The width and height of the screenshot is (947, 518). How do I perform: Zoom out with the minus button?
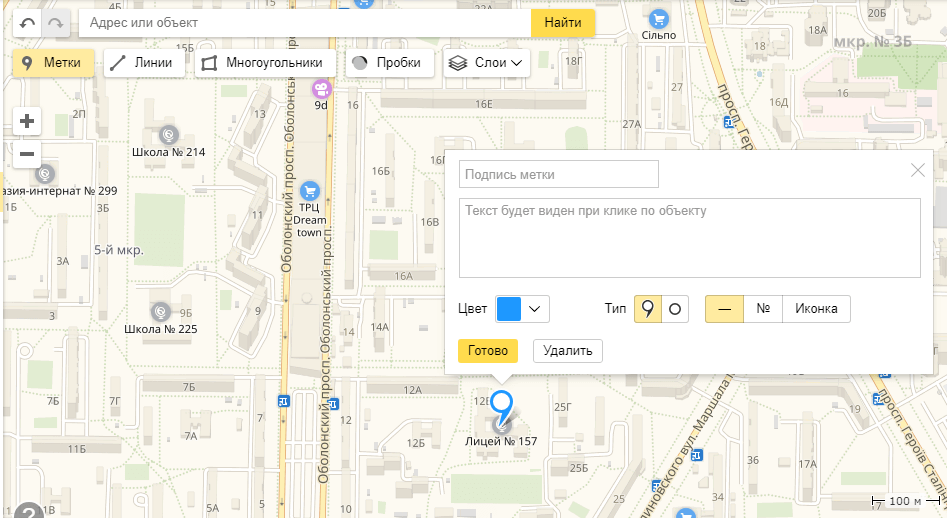coord(27,154)
